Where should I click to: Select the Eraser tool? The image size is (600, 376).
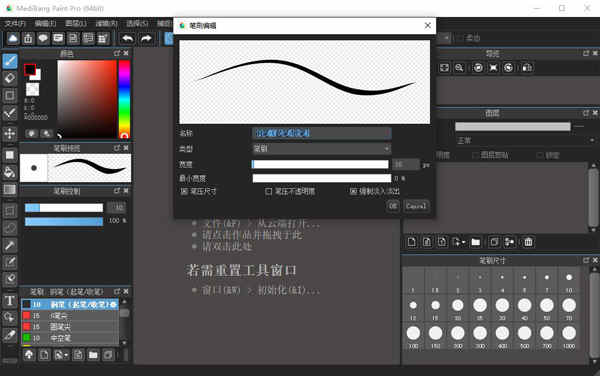tap(10, 78)
